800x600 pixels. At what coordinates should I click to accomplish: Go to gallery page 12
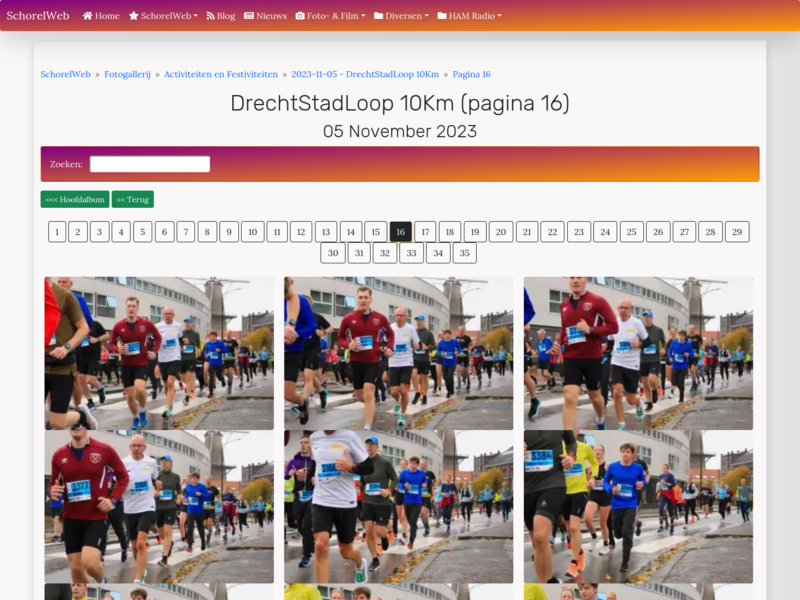pyautogui.click(x=301, y=232)
